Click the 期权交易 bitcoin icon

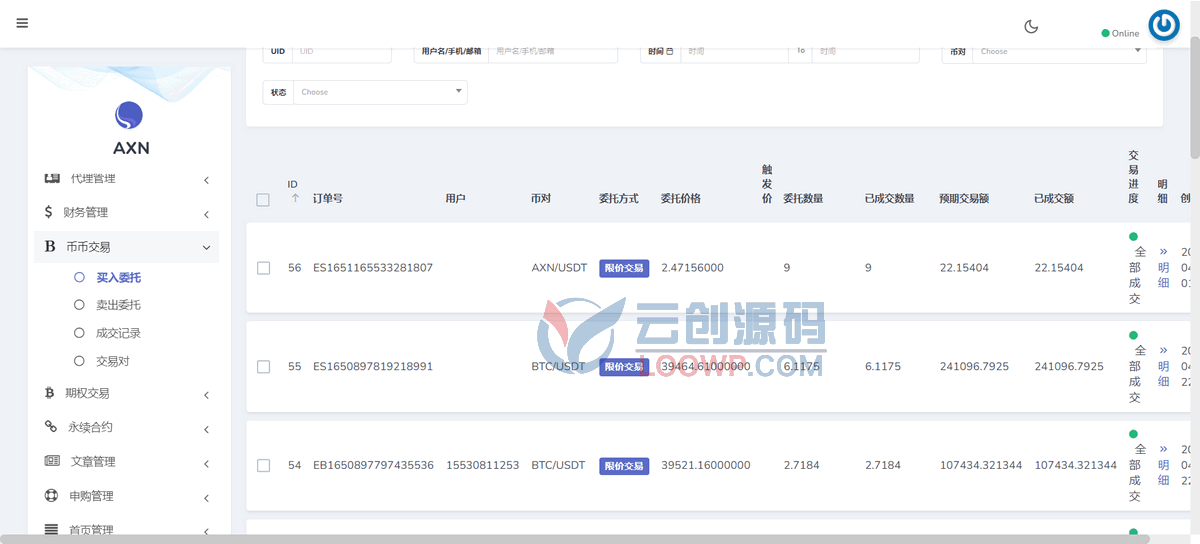tap(50, 393)
